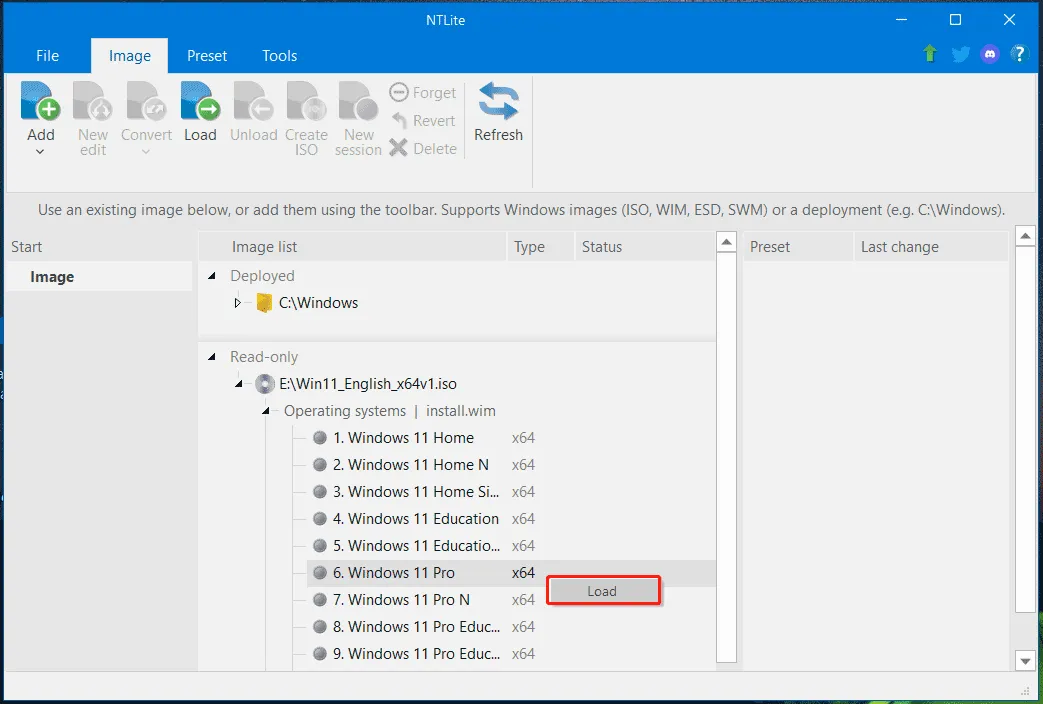Click the x64 type cell for Windows 11 Home
The width and height of the screenshot is (1043, 704).
click(523, 438)
